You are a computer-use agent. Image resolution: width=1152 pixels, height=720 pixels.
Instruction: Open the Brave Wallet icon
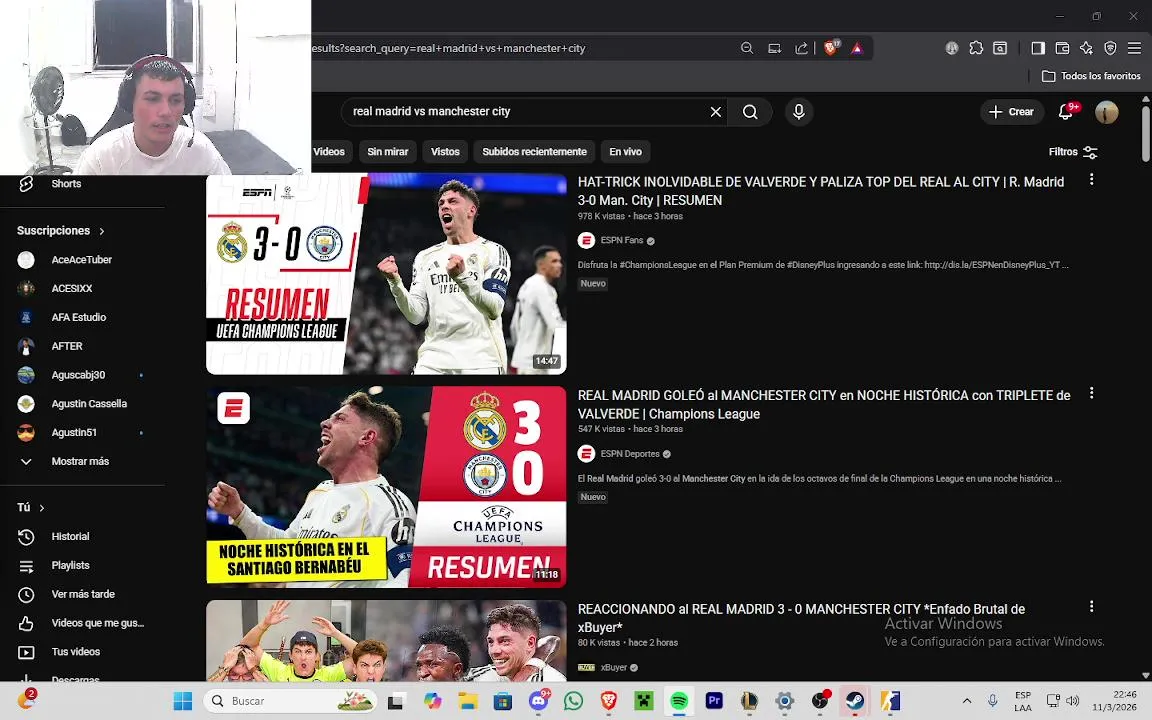(1062, 48)
